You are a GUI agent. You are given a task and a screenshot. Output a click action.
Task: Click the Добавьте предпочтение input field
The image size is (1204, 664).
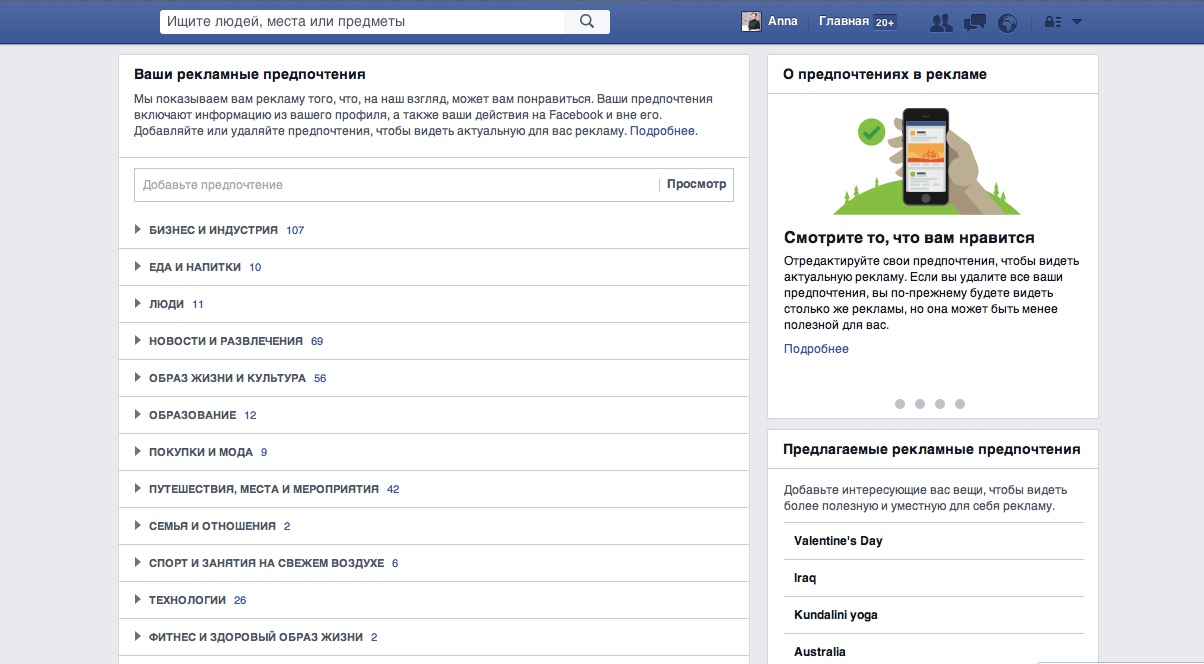[x=396, y=185]
